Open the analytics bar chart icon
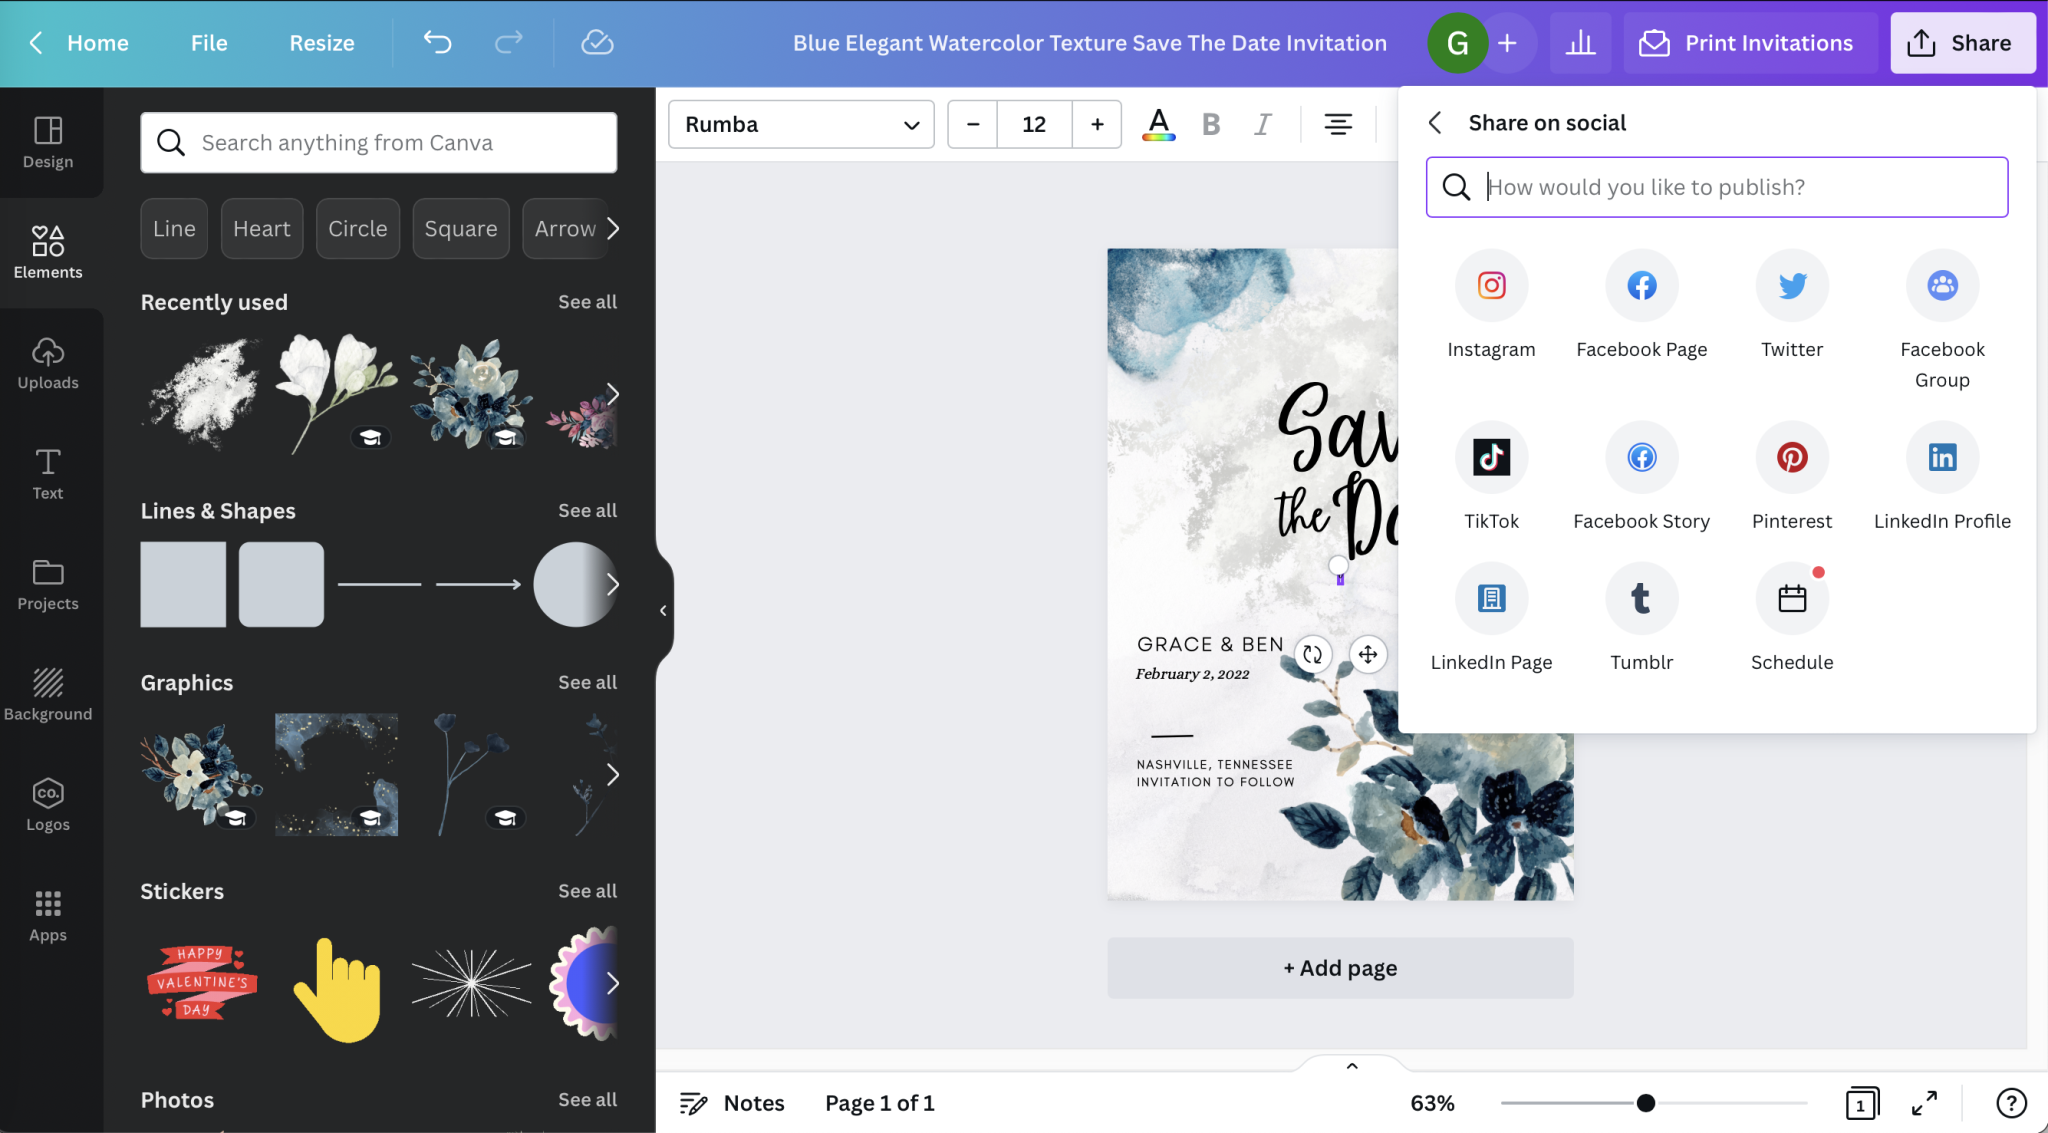The width and height of the screenshot is (2048, 1133). tap(1580, 43)
